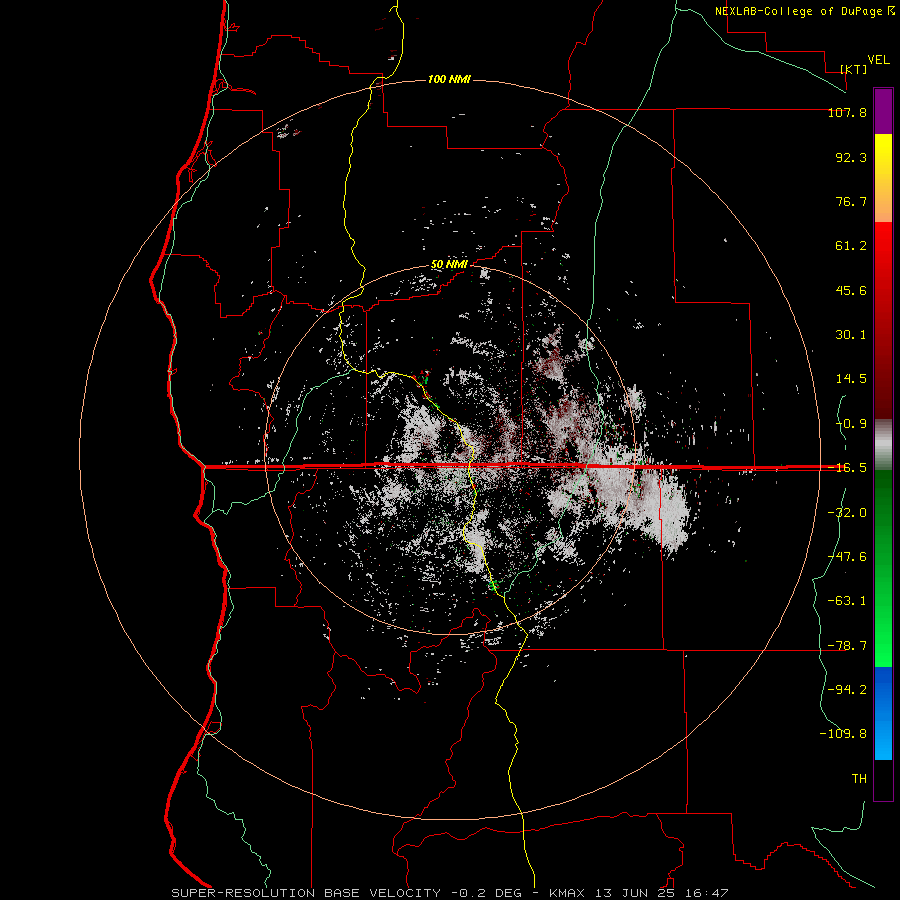Click the 14.5 velocity scale value

(851, 379)
